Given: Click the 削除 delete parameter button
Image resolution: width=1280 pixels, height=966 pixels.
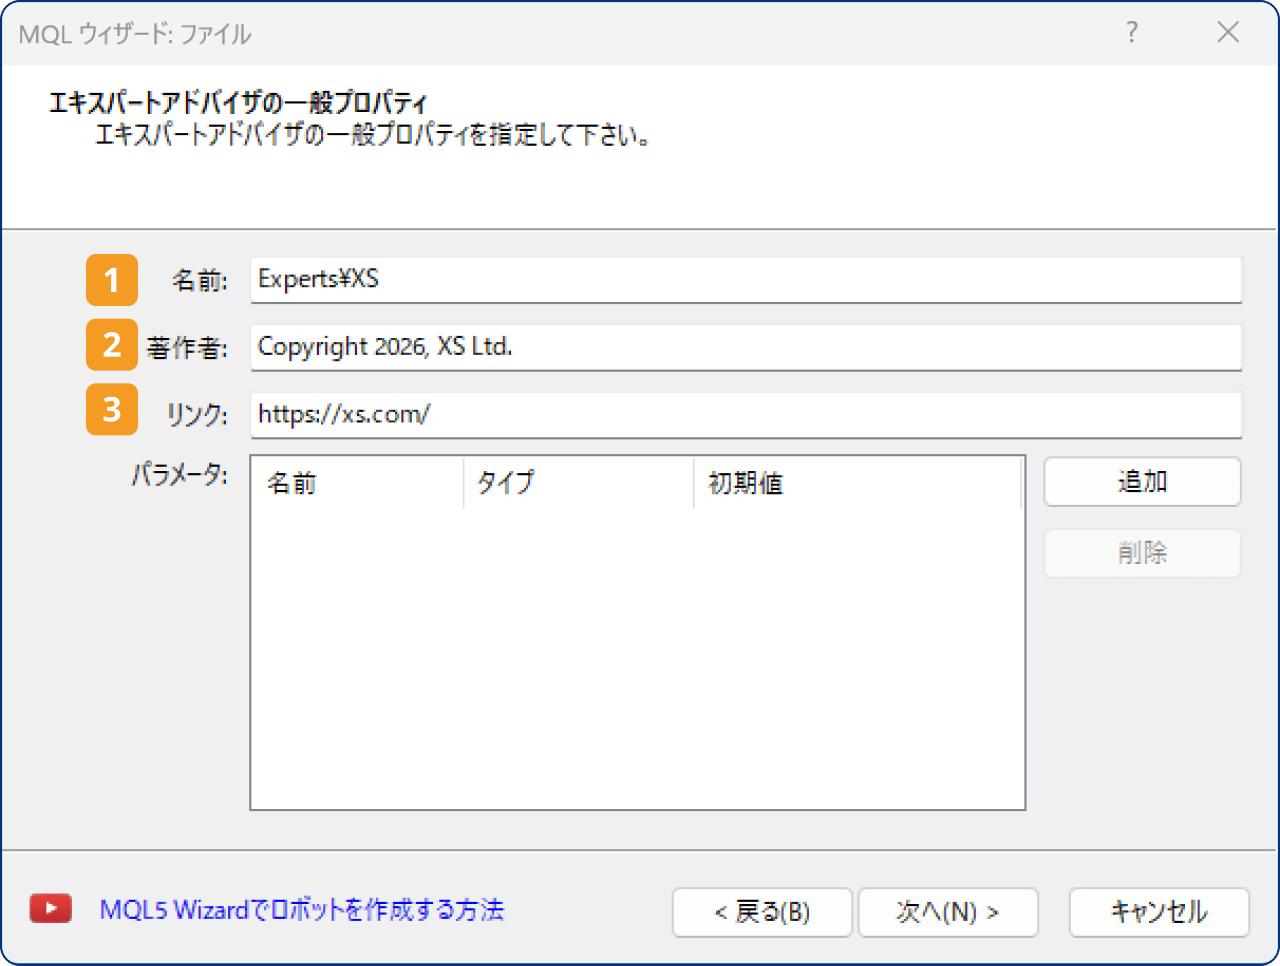Looking at the screenshot, I should (x=1142, y=552).
